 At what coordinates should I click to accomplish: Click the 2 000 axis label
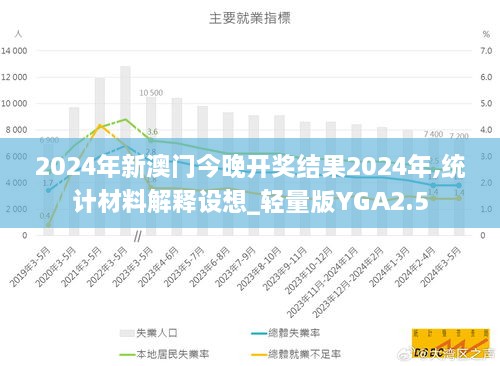[x=16, y=209]
